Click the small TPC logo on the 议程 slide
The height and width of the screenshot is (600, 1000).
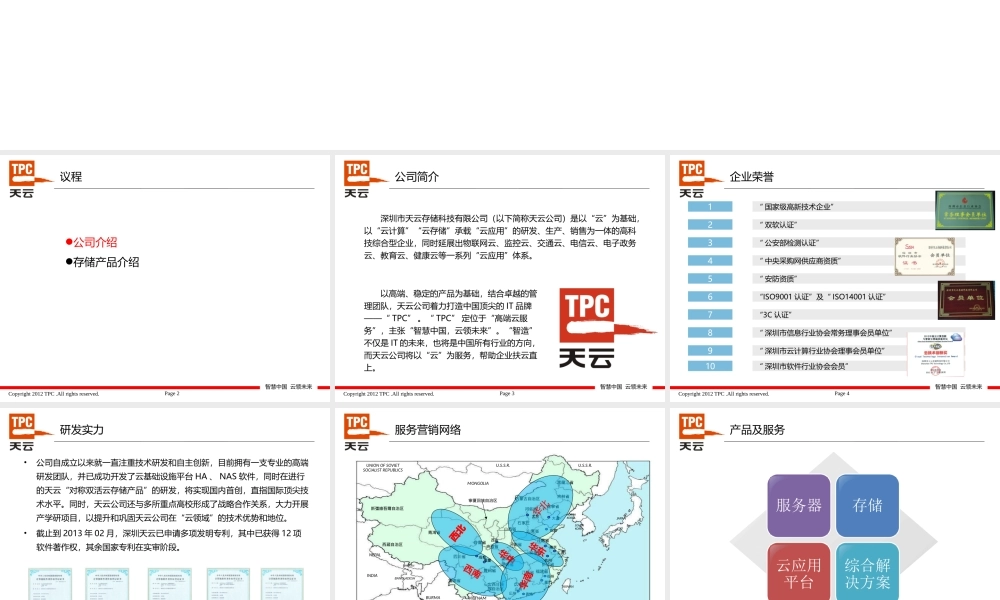(x=29, y=179)
